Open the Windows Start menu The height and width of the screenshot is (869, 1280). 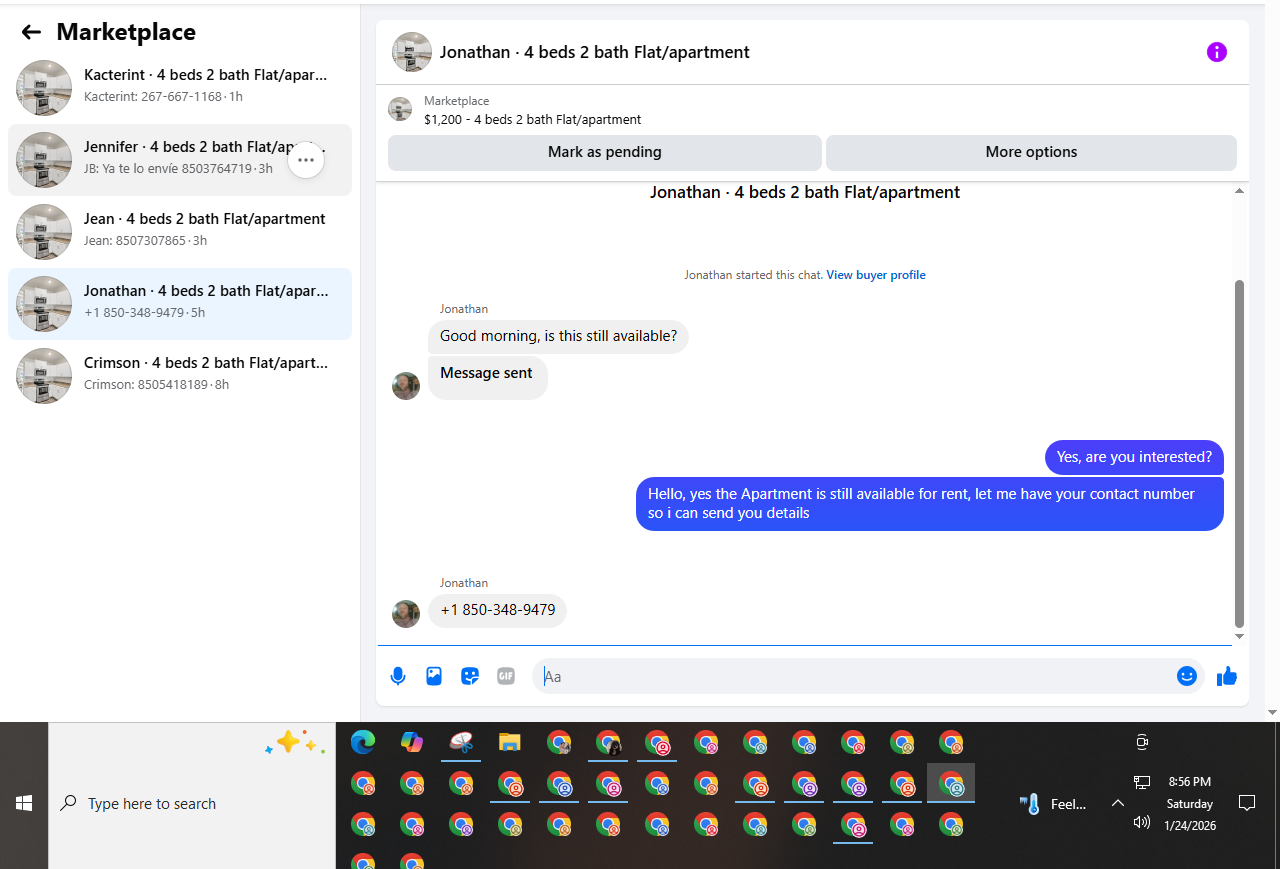[24, 803]
